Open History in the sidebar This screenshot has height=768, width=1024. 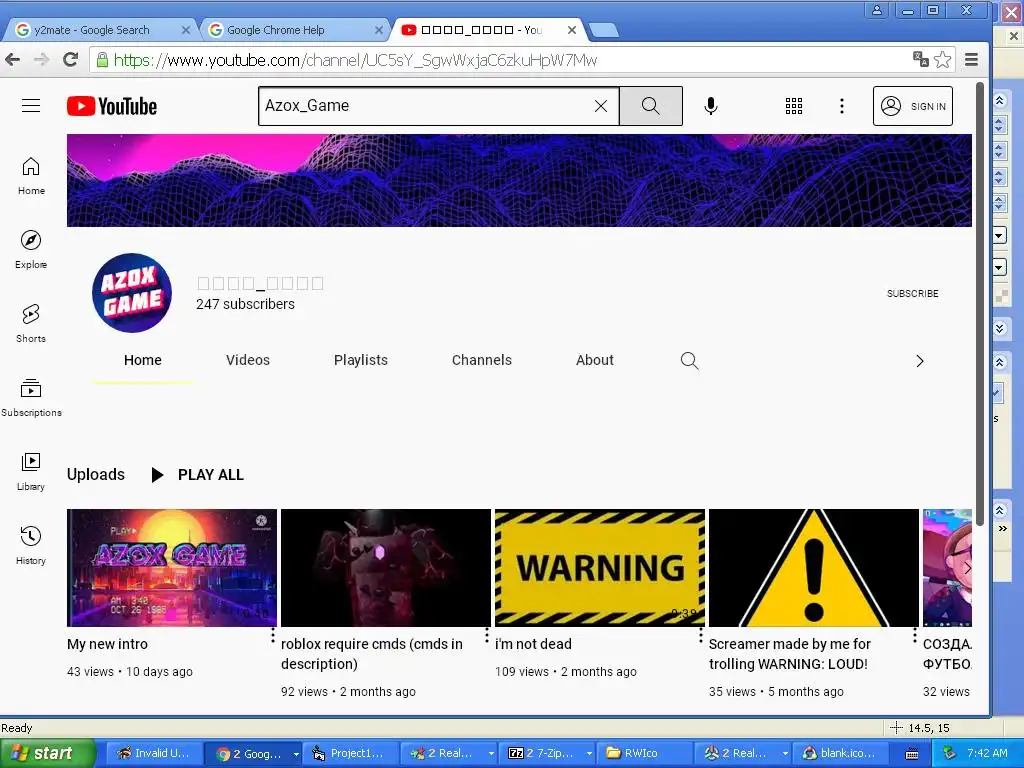tap(31, 545)
